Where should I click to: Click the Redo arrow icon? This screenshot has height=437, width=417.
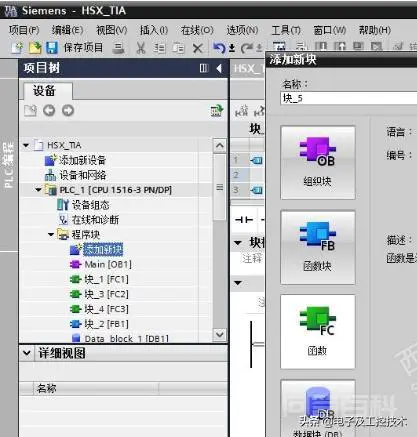pyautogui.click(x=247, y=48)
